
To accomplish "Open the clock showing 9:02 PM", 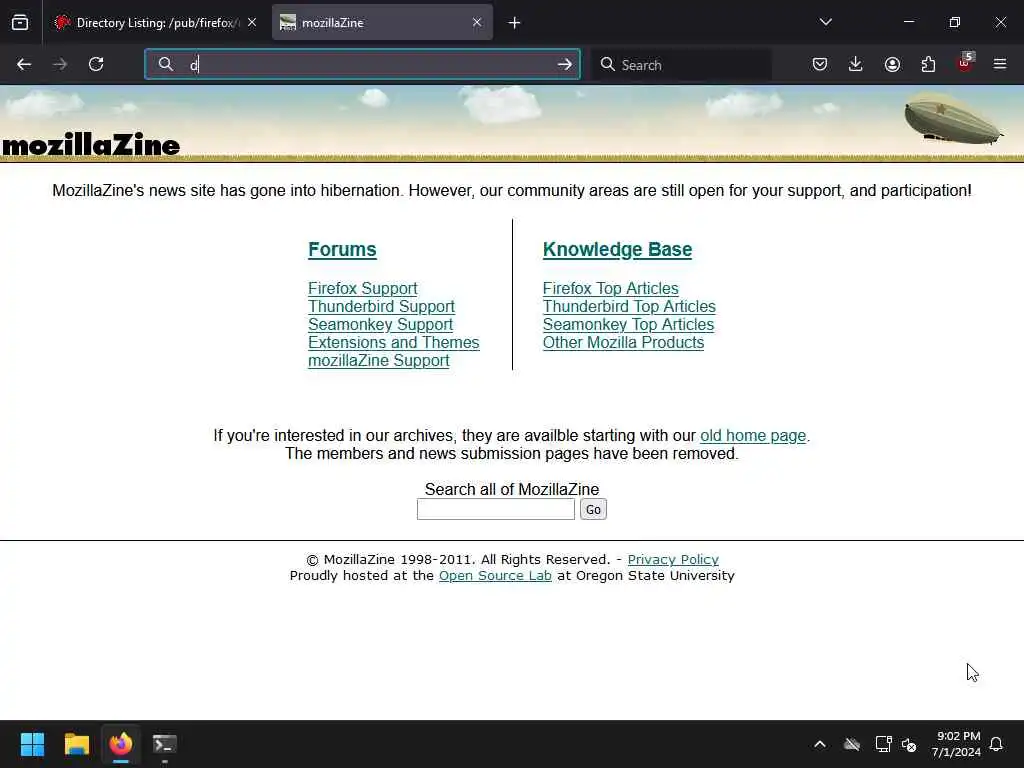I will pyautogui.click(x=955, y=744).
